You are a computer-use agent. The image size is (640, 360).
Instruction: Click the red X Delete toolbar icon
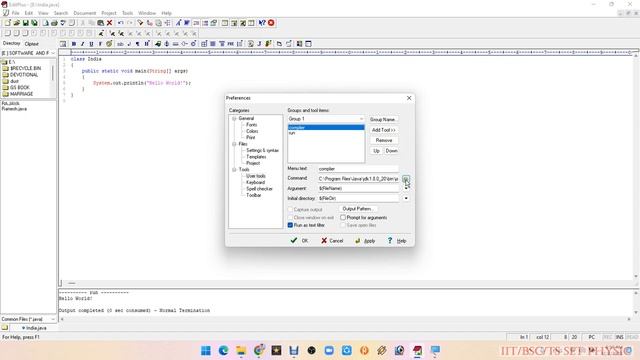(109, 23)
